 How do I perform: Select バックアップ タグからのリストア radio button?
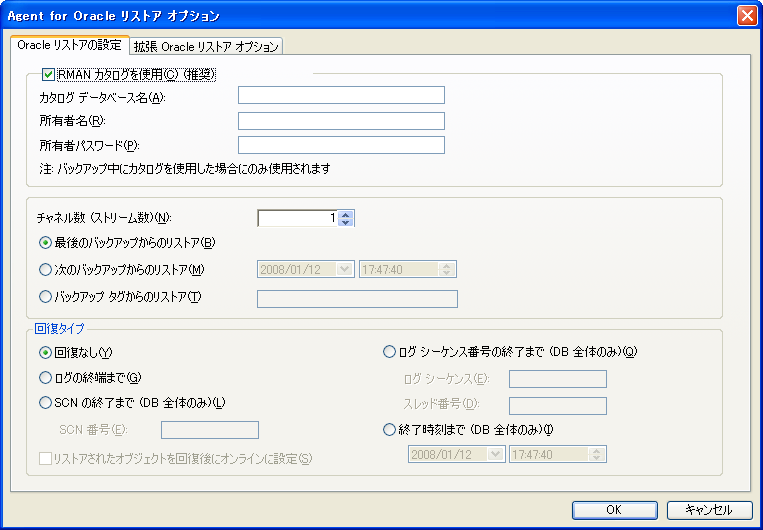(x=45, y=296)
